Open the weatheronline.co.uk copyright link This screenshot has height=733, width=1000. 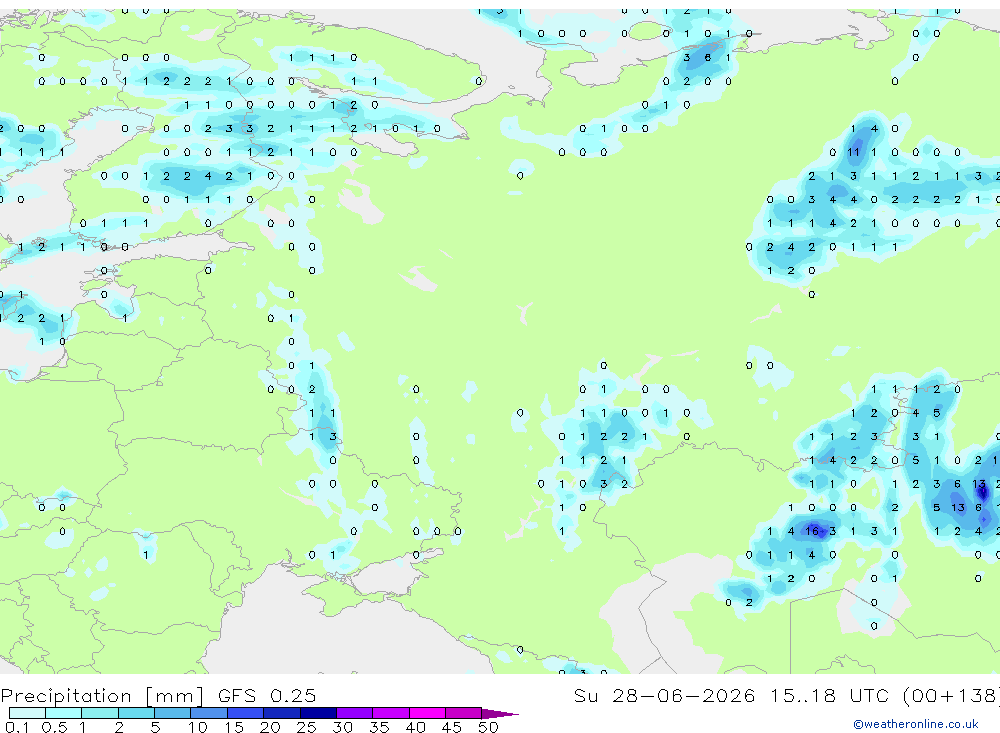pos(916,724)
